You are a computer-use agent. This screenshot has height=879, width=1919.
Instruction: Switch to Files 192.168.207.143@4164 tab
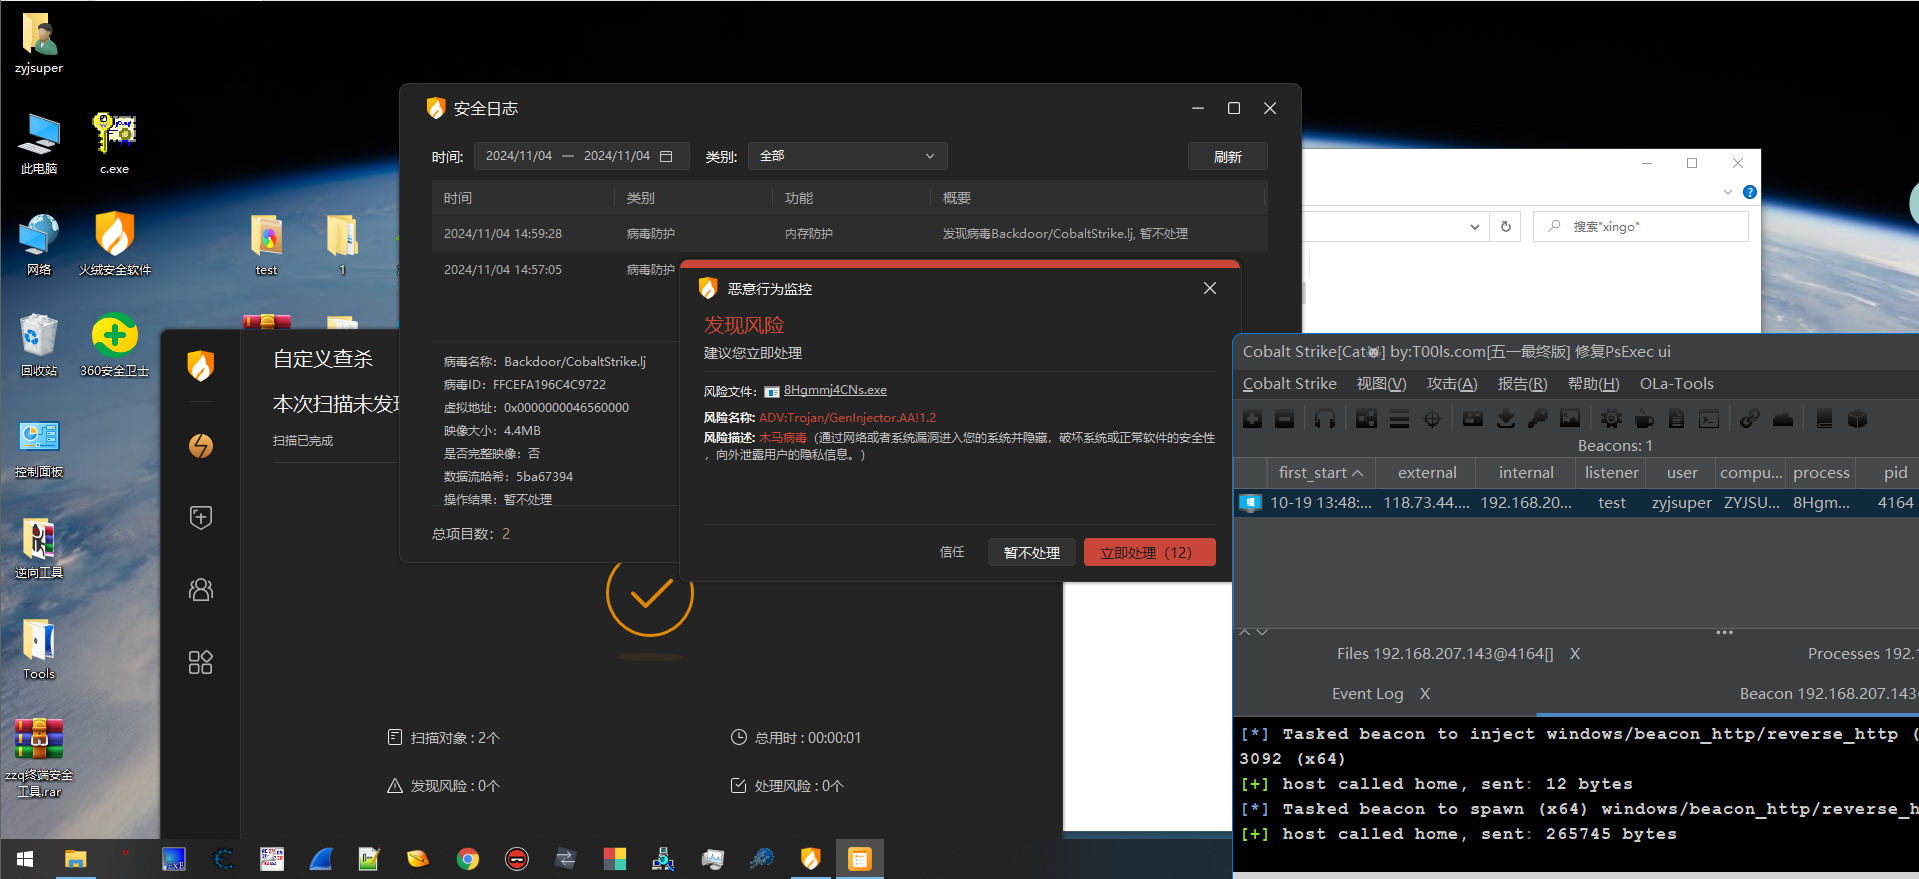1445,654
